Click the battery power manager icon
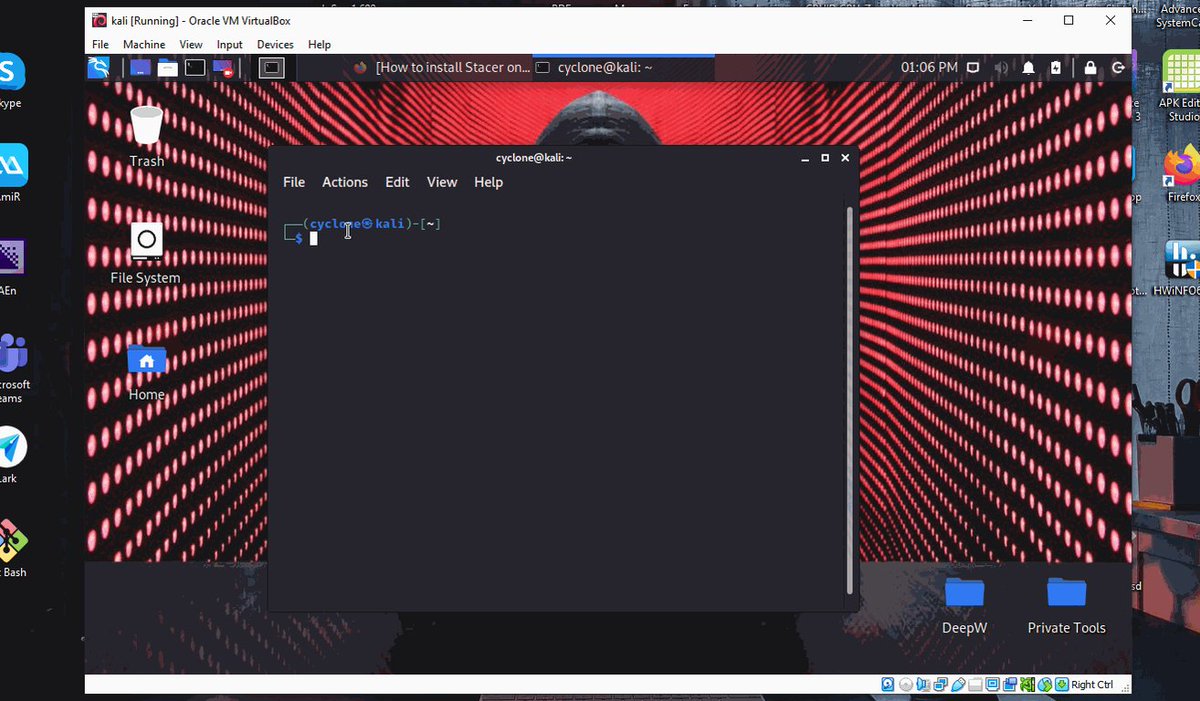 click(1056, 68)
